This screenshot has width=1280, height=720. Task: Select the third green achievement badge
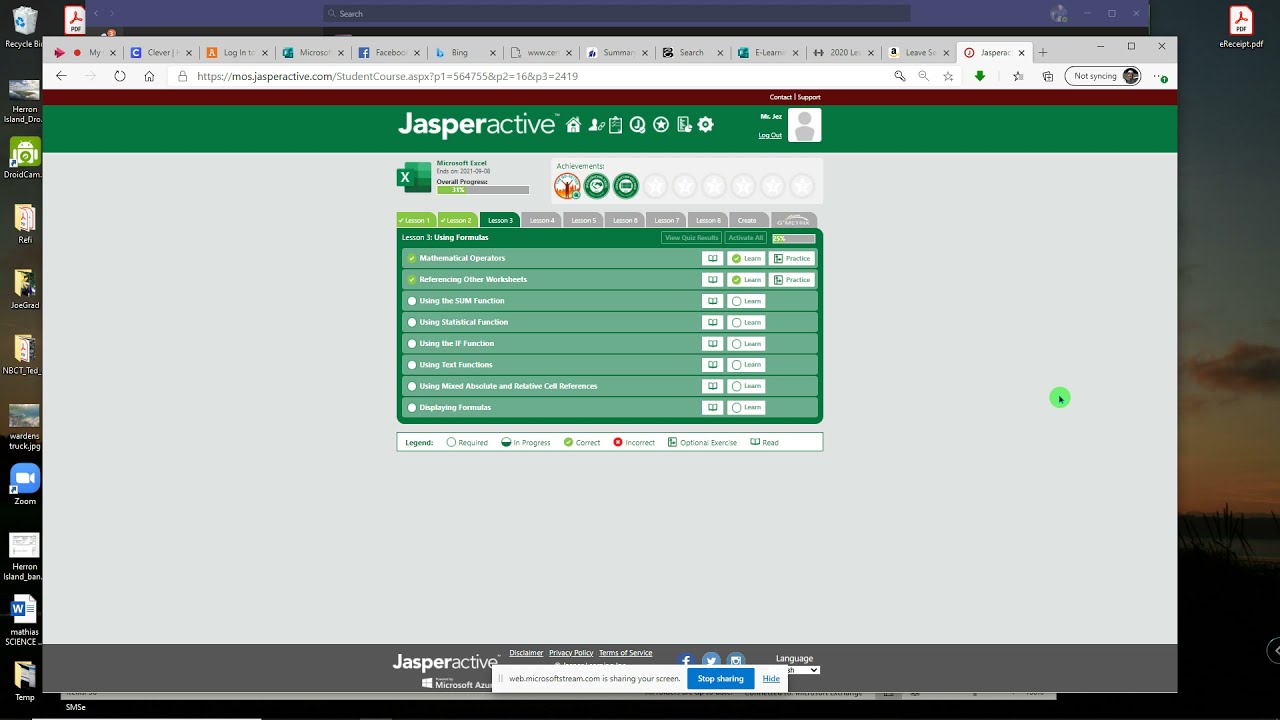626,186
